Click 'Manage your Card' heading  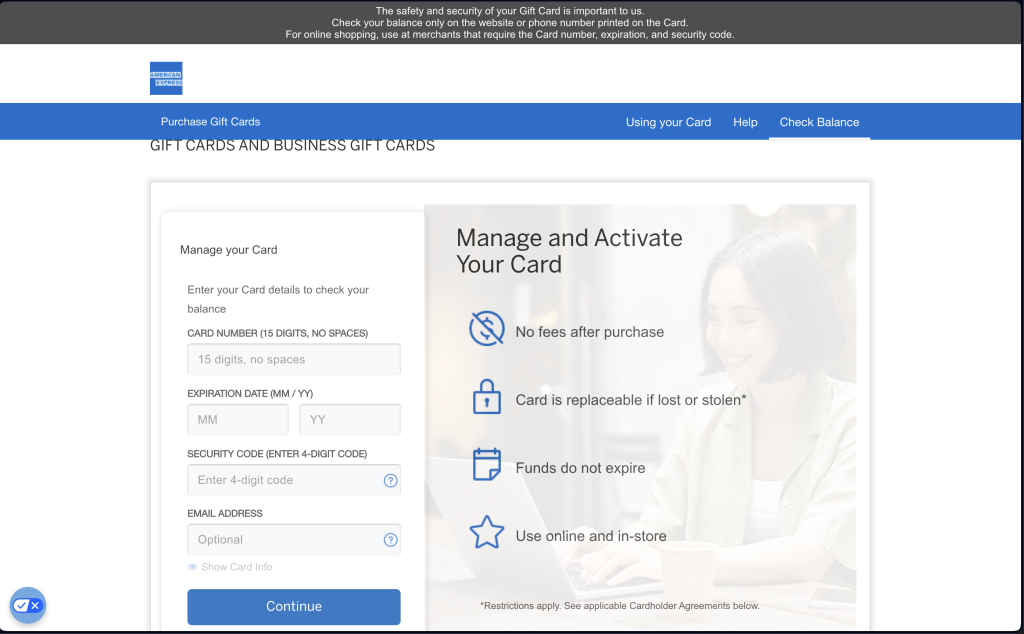pos(229,249)
